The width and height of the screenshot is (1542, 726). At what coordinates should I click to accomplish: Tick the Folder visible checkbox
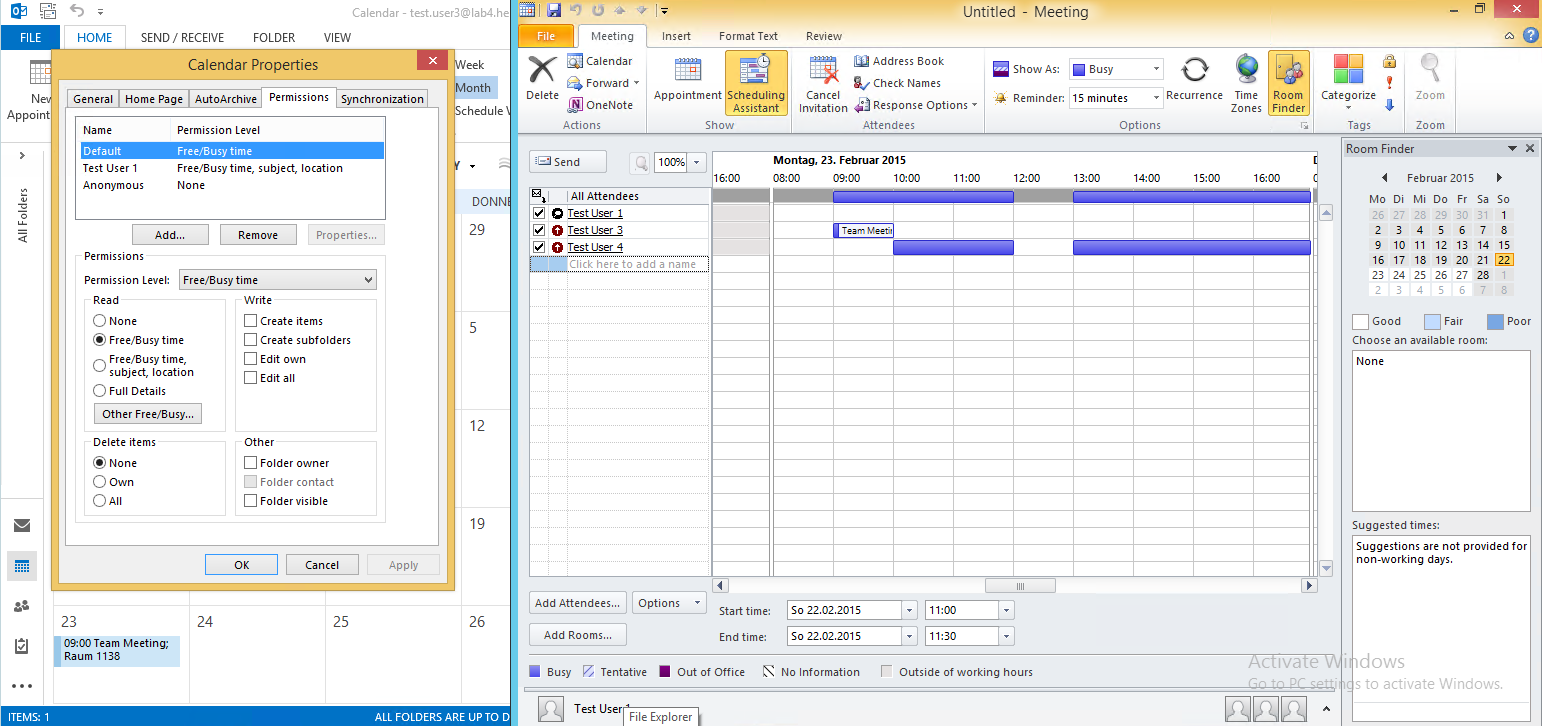251,501
